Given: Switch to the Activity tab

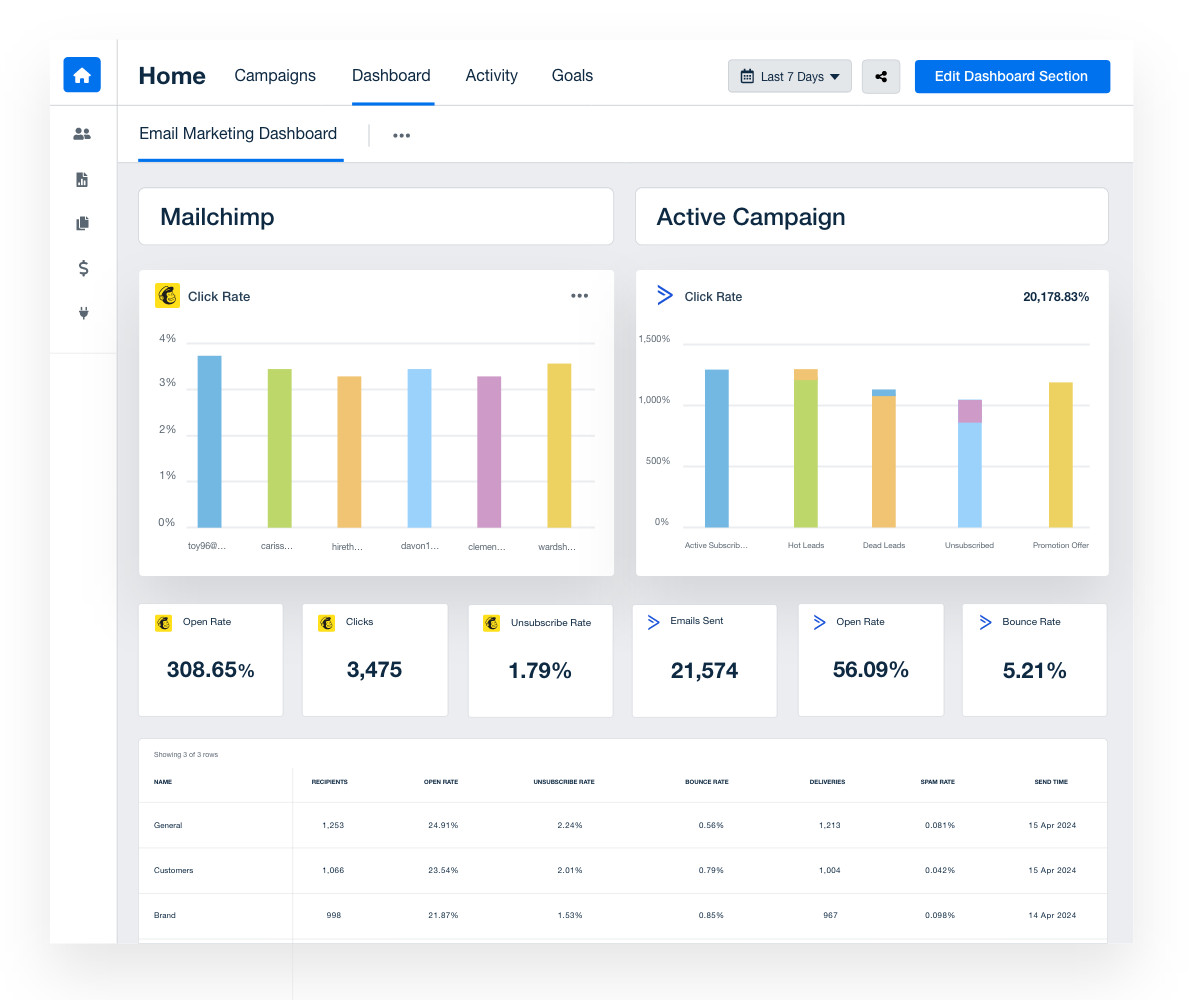Looking at the screenshot, I should point(491,75).
